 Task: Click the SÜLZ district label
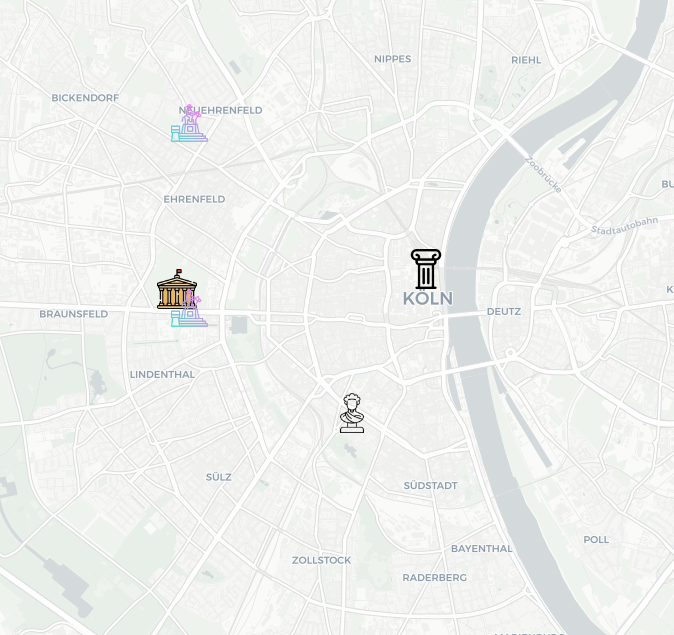[218, 477]
